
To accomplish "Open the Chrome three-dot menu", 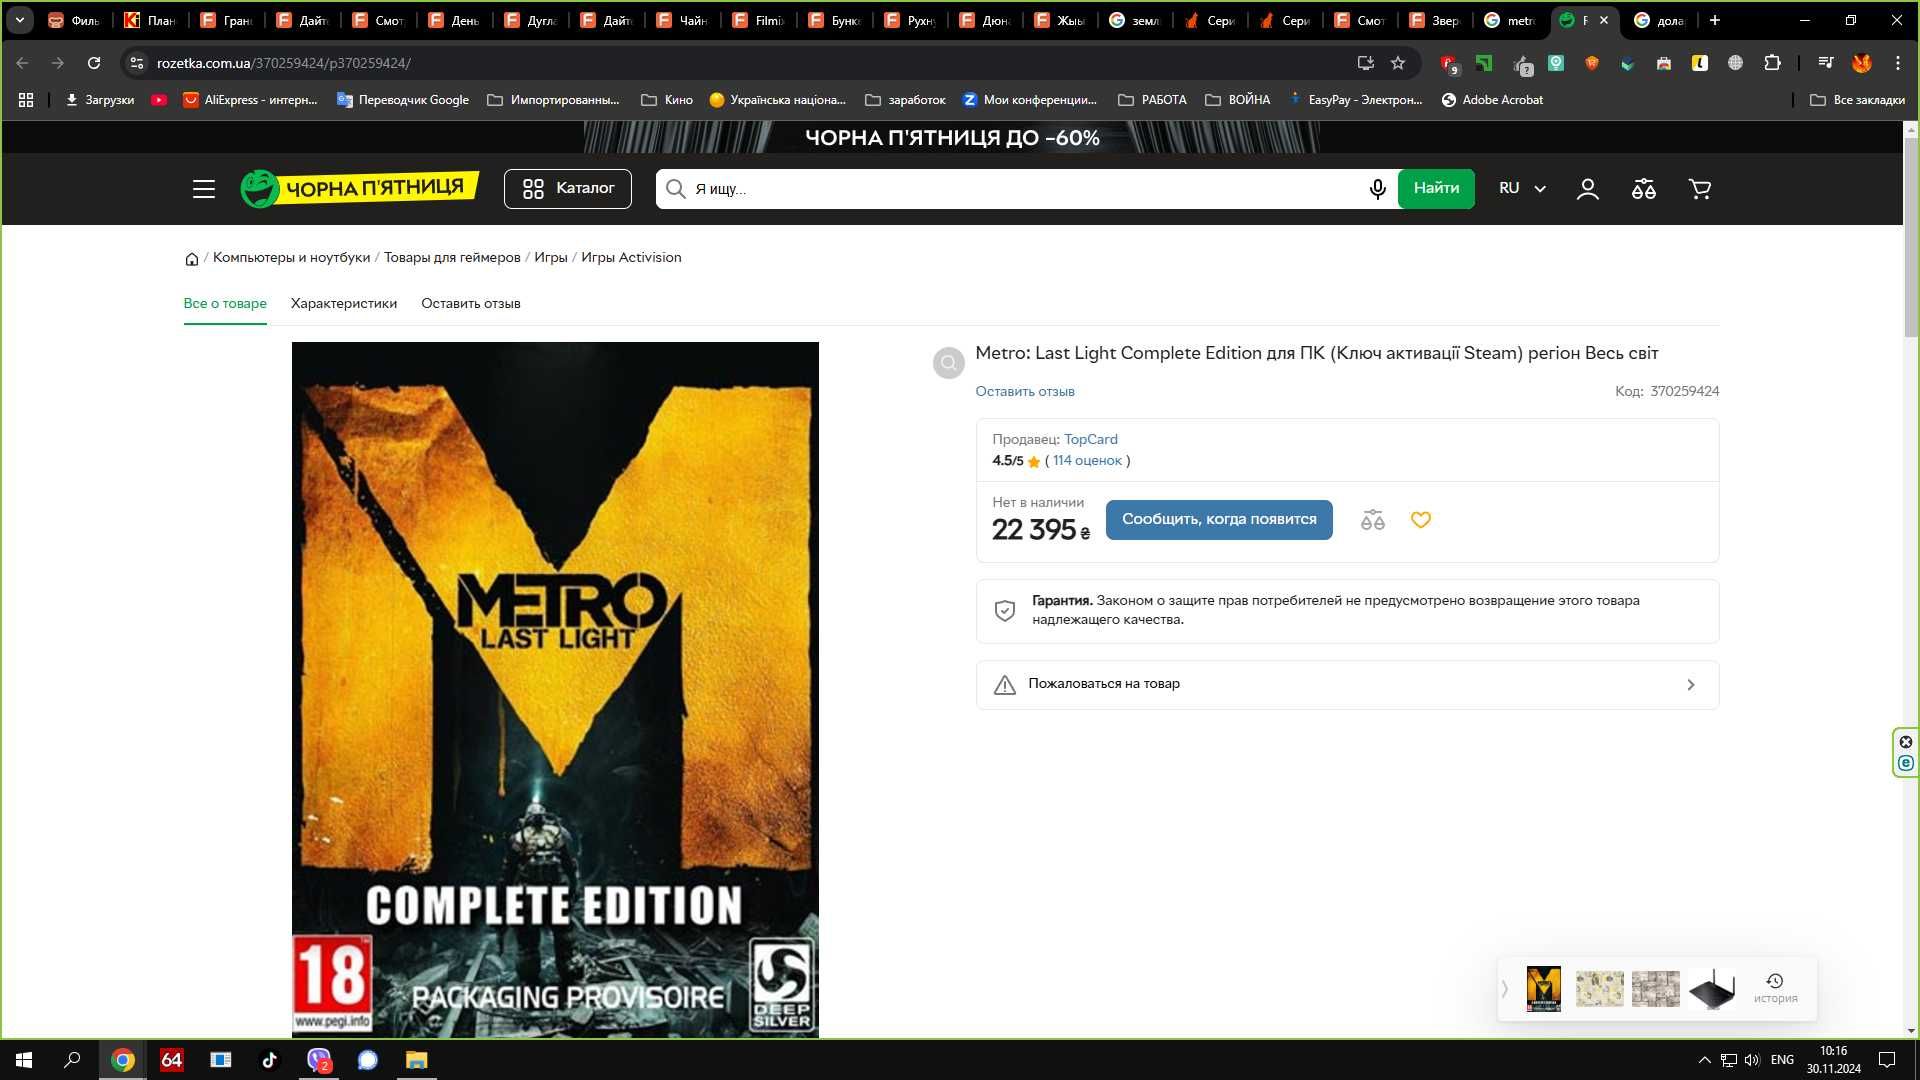I will point(1898,63).
